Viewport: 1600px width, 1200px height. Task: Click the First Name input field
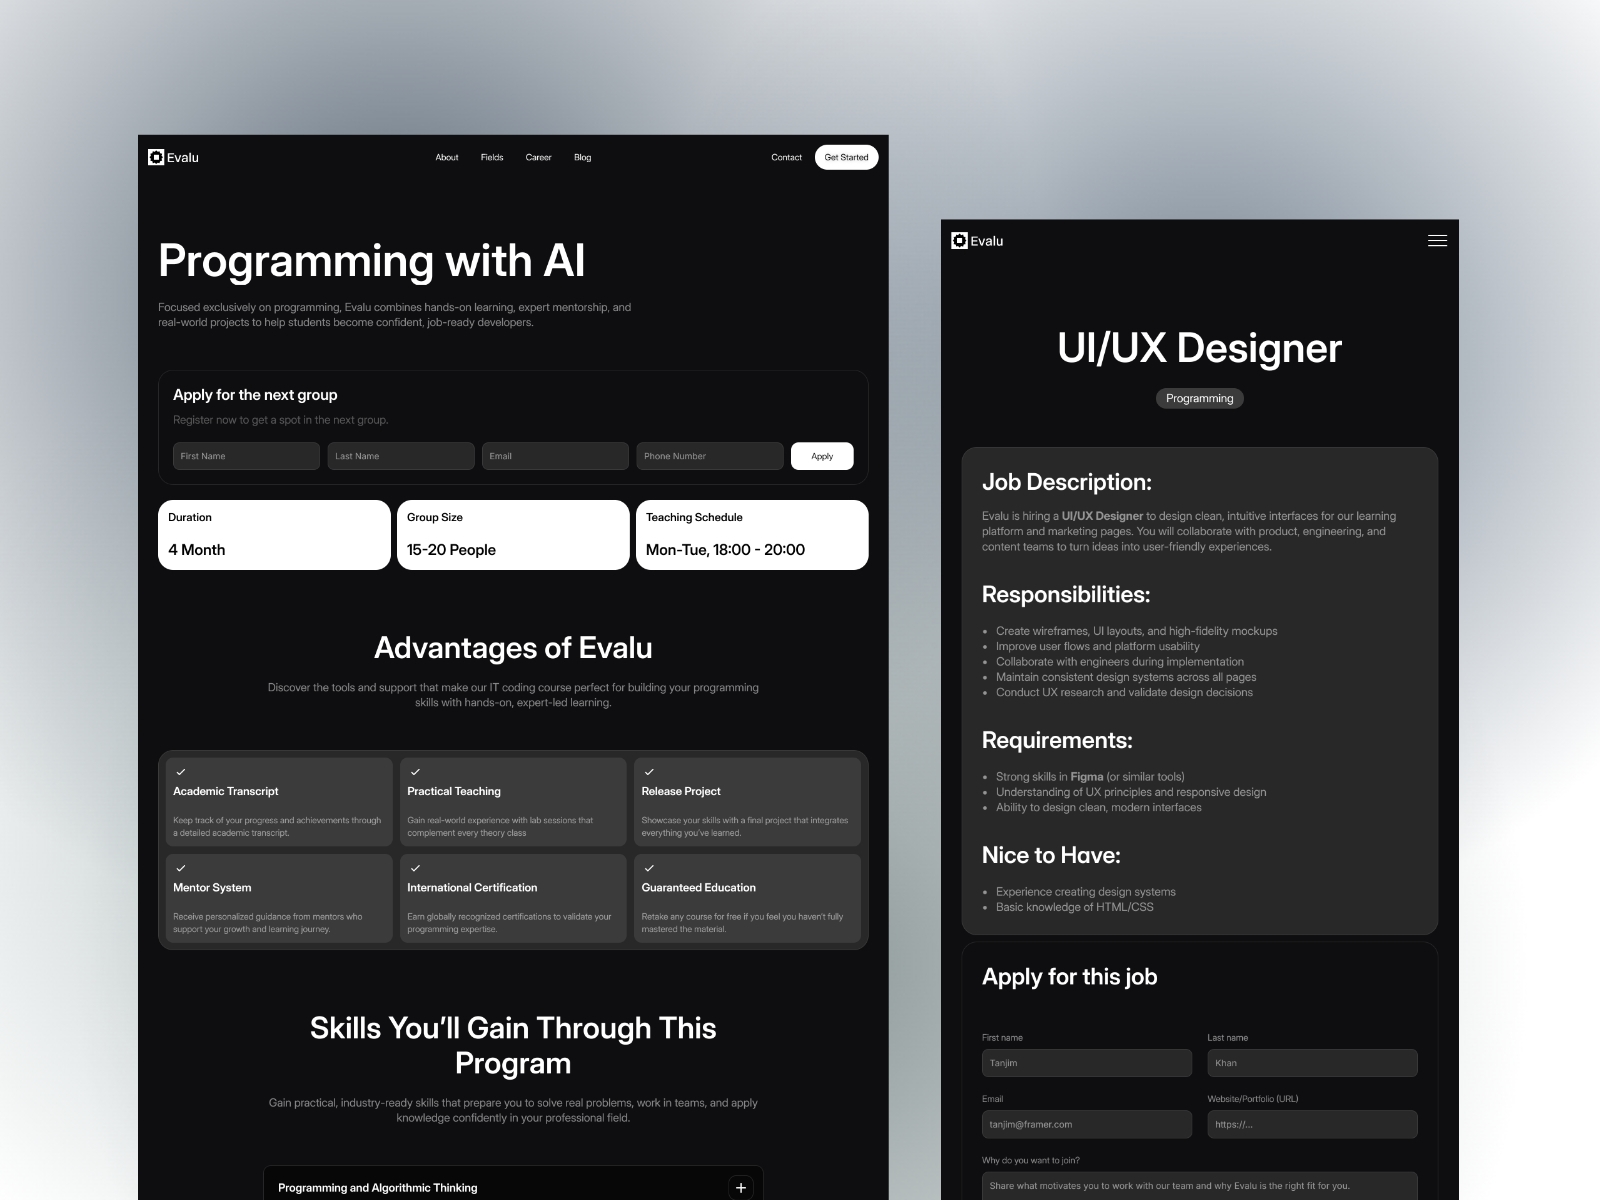click(x=246, y=456)
